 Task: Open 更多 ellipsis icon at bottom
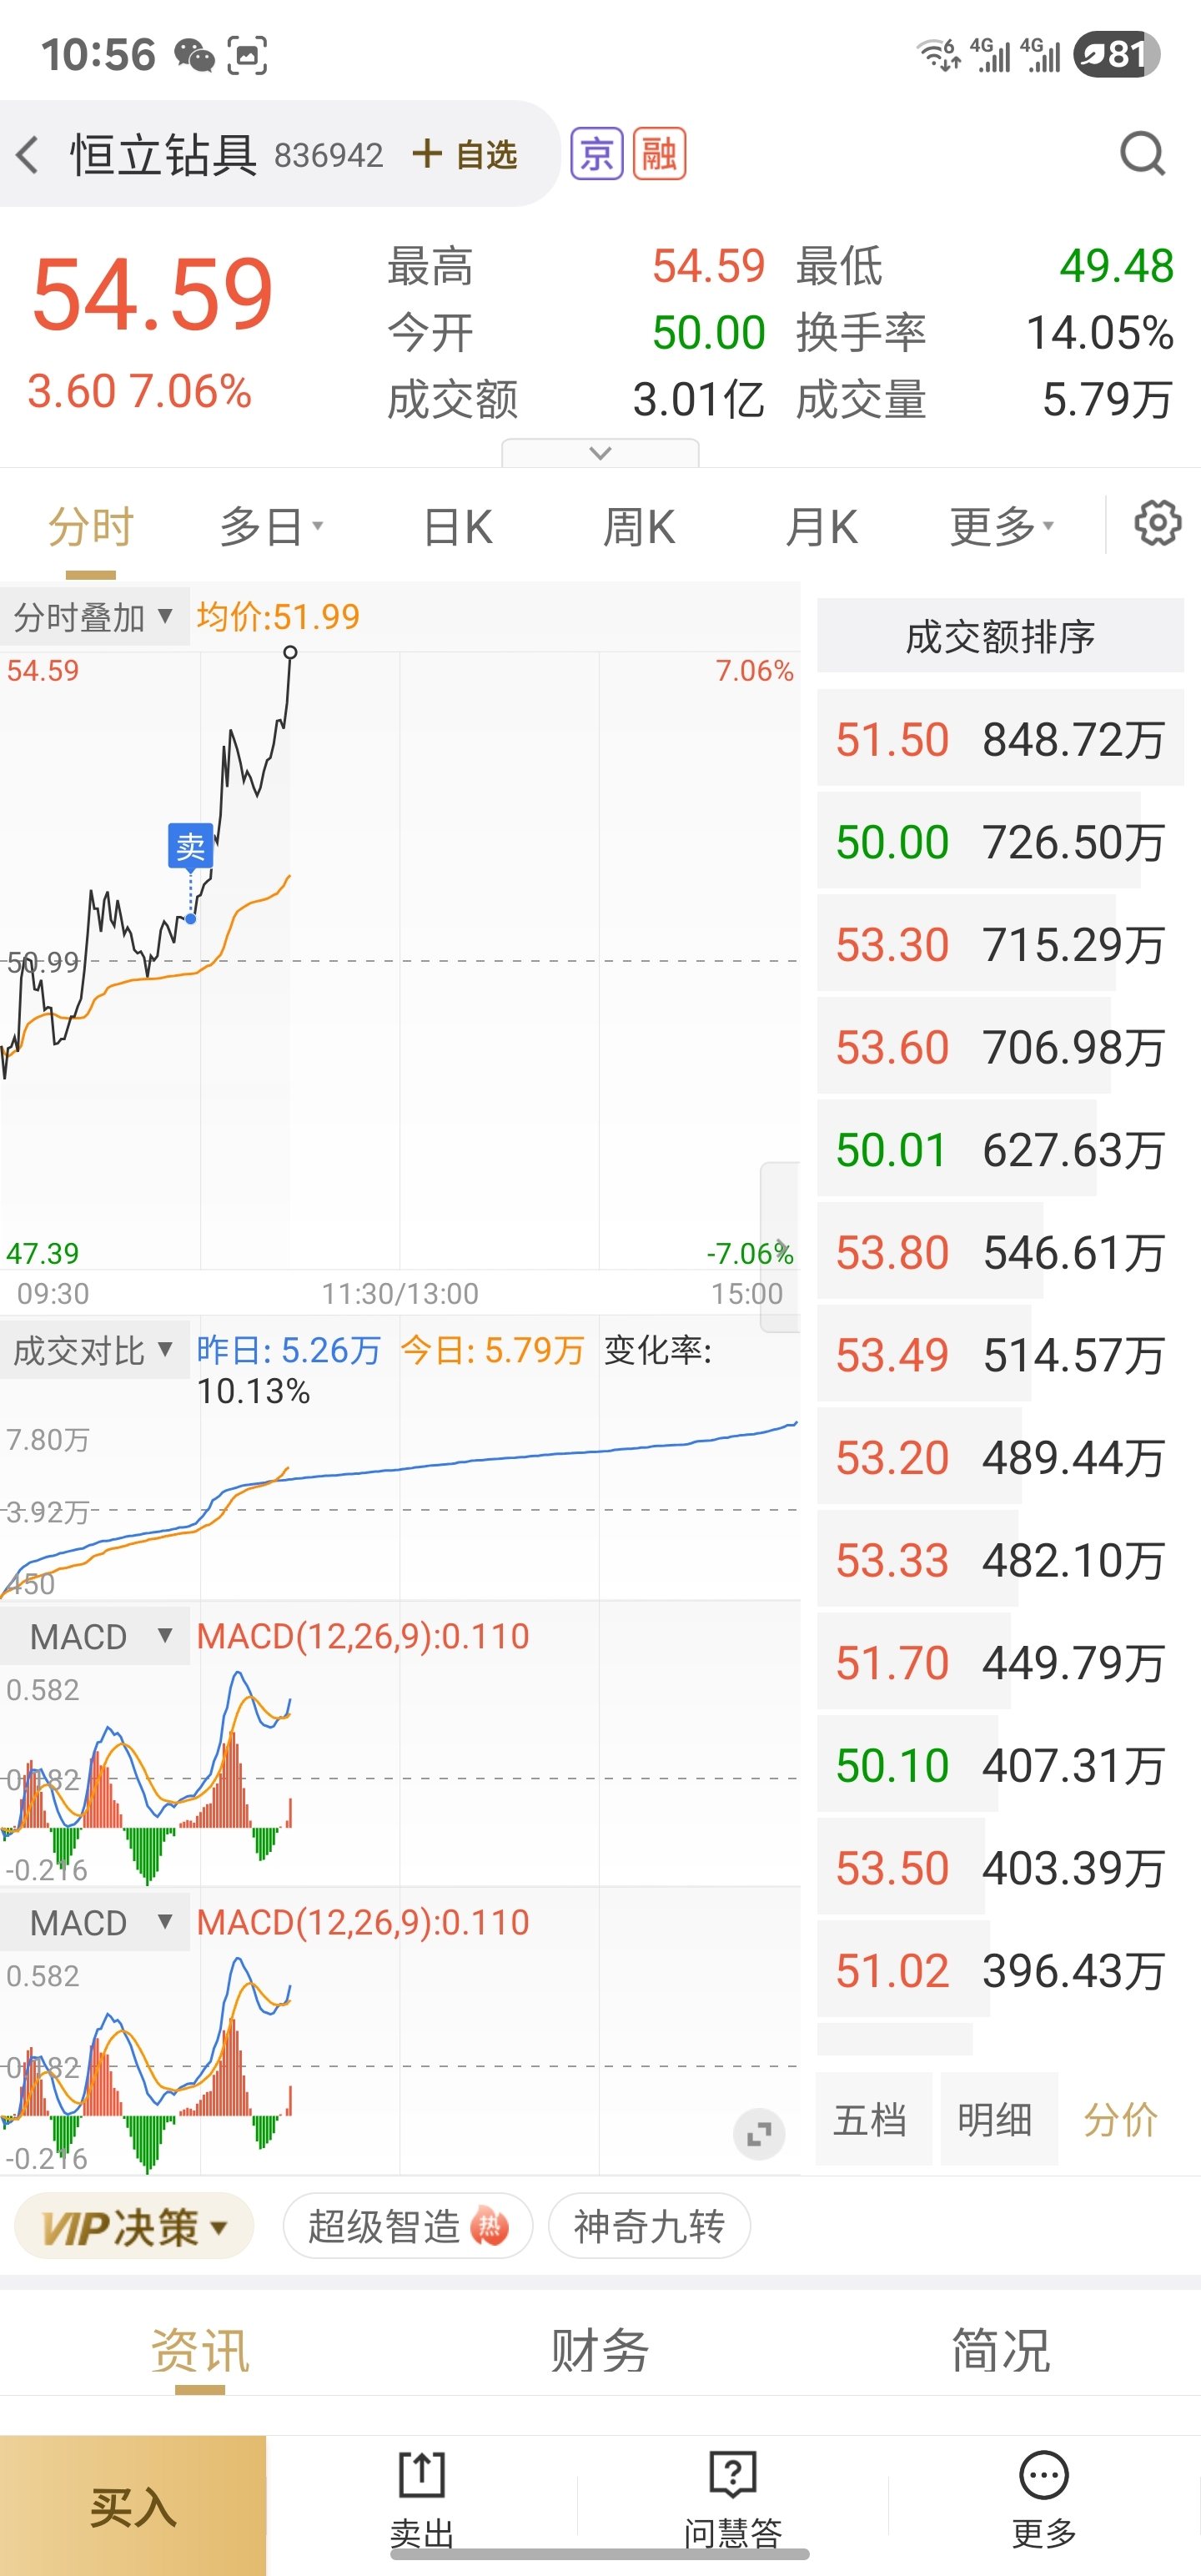click(1044, 2476)
